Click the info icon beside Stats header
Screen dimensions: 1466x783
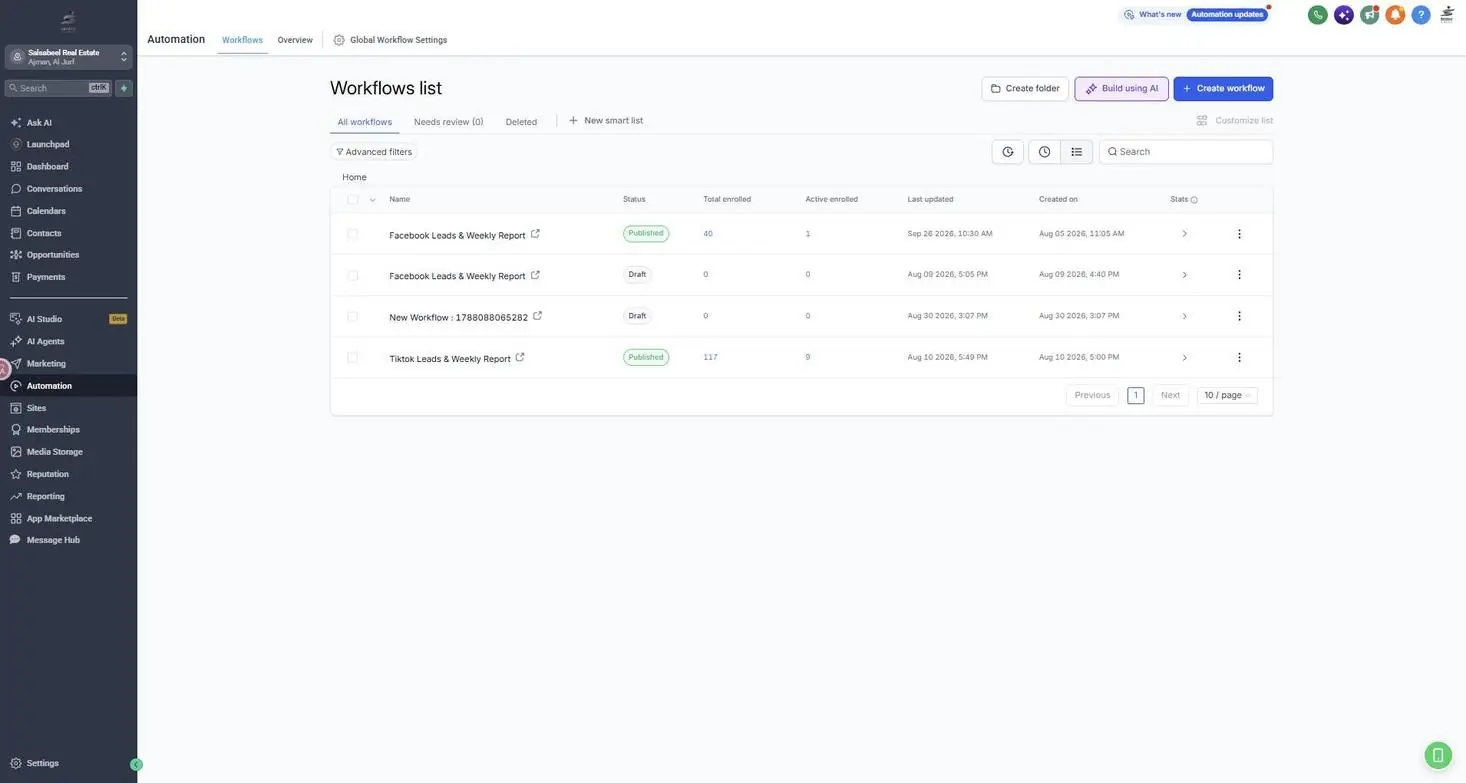1194,200
